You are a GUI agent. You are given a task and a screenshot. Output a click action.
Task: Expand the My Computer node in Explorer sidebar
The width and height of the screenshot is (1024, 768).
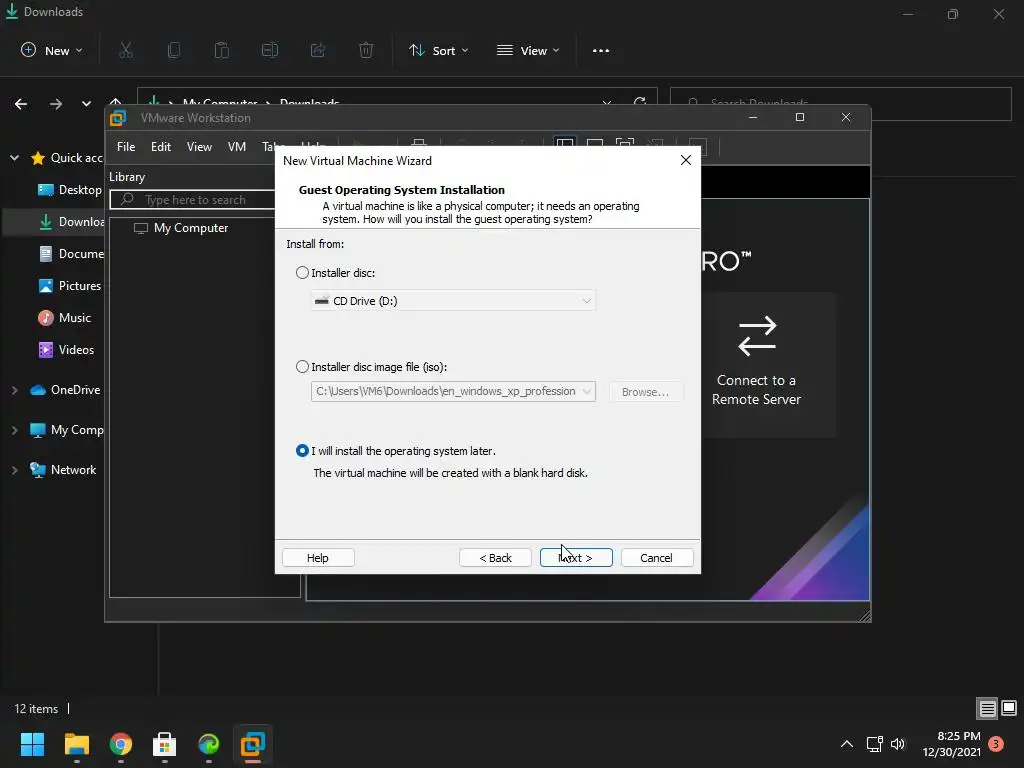14,430
